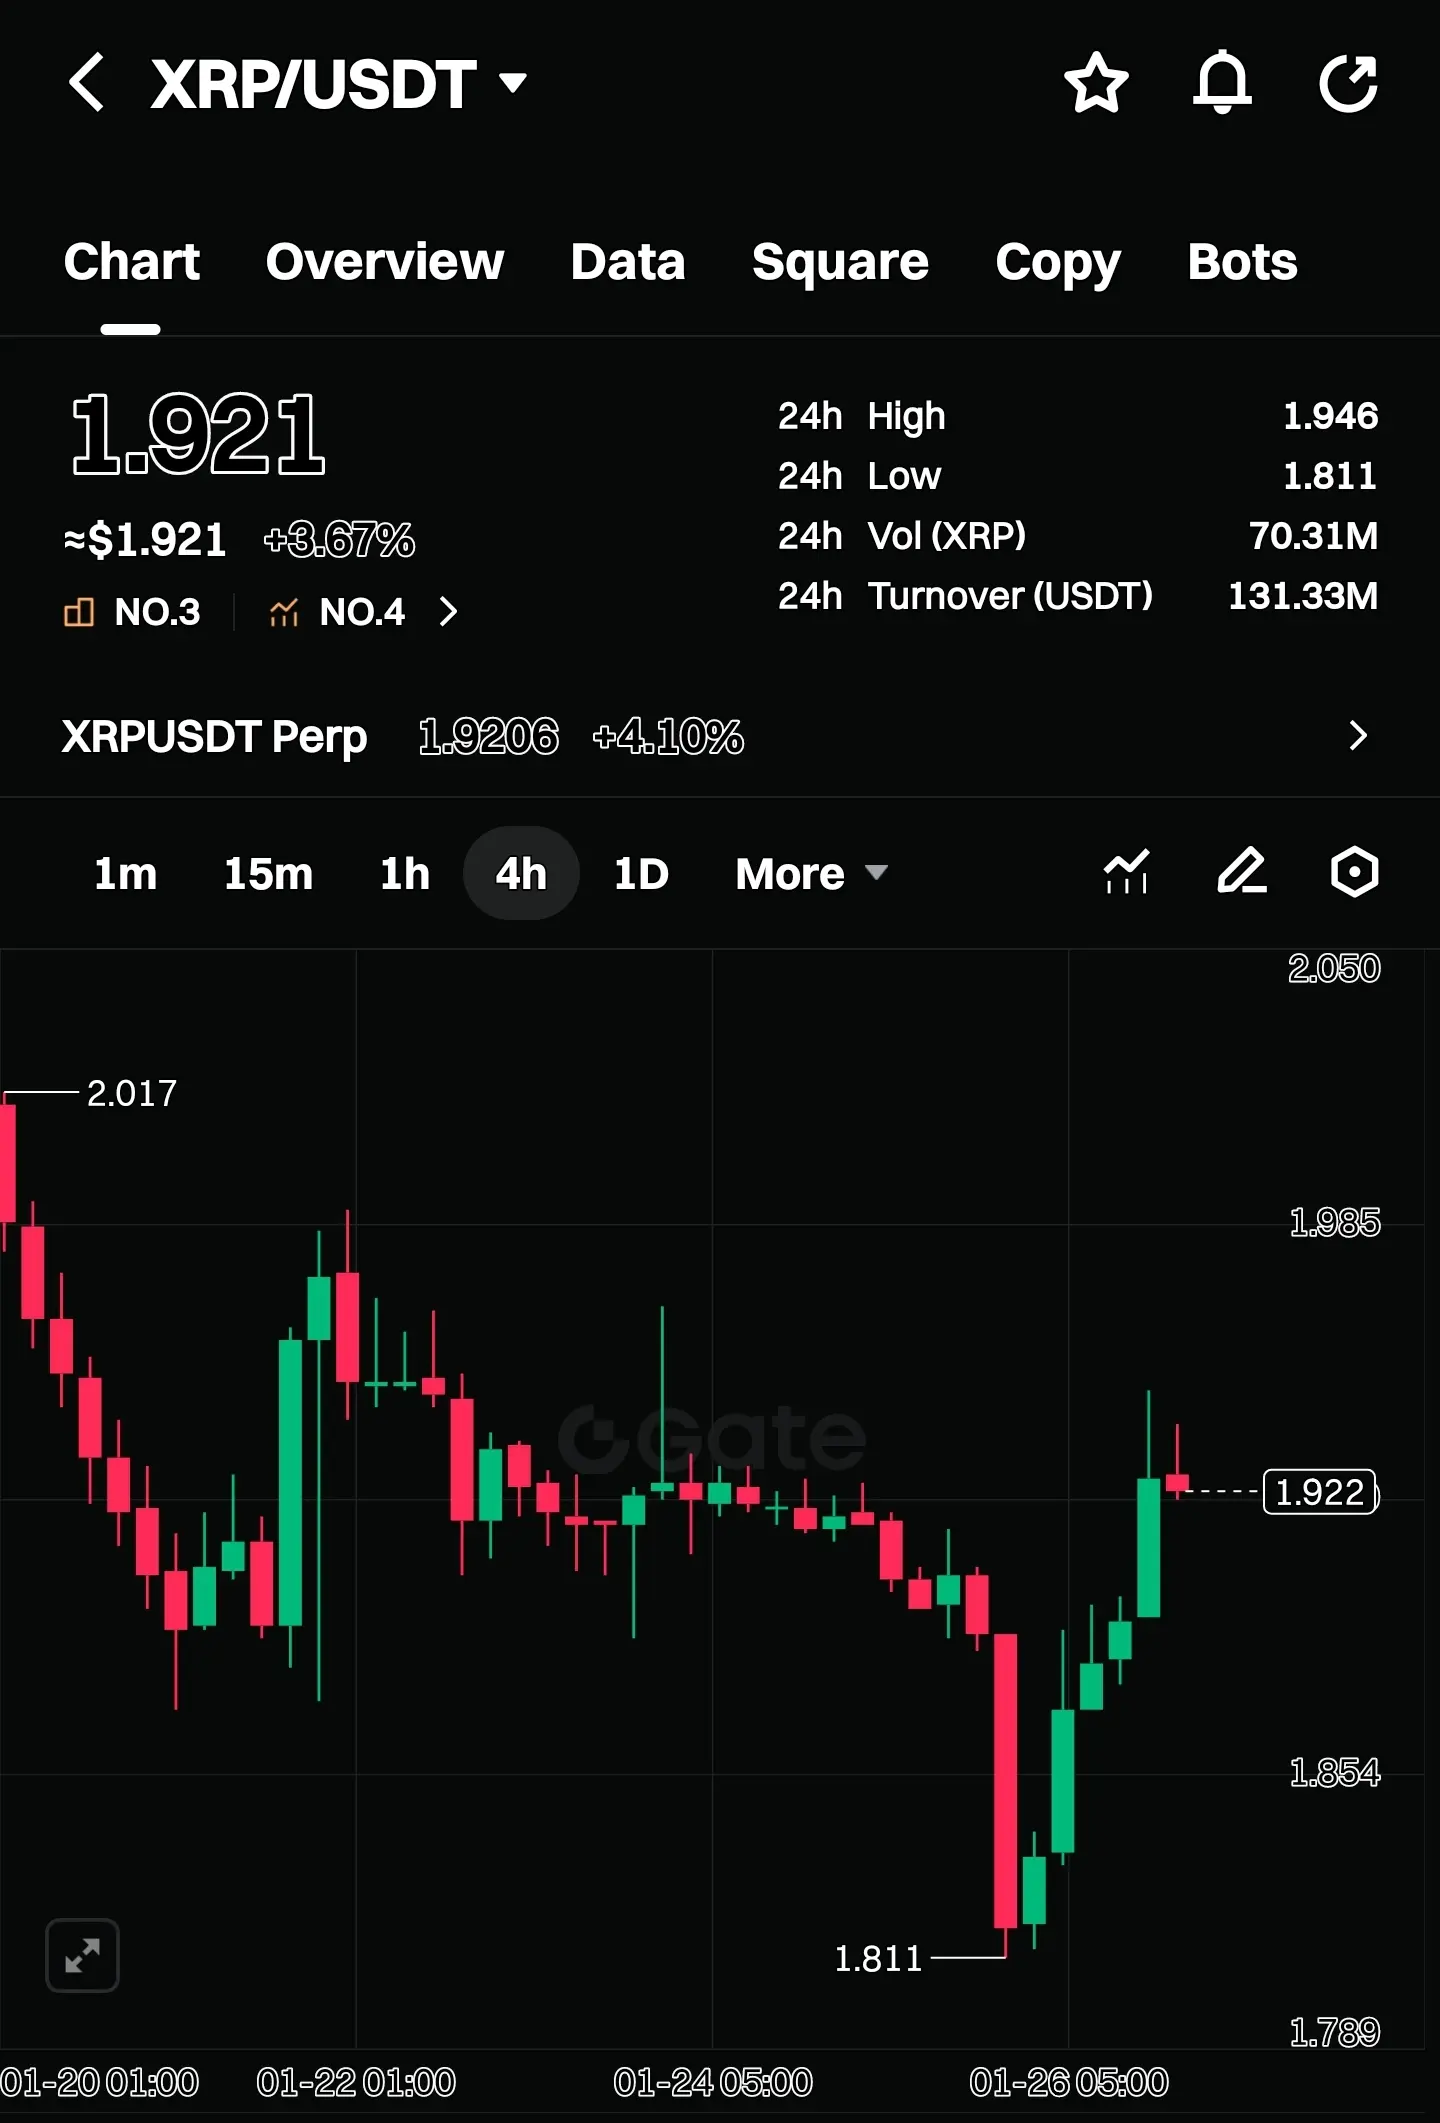1440x2123 pixels.
Task: Open rankings details chevron
Action: coord(449,612)
